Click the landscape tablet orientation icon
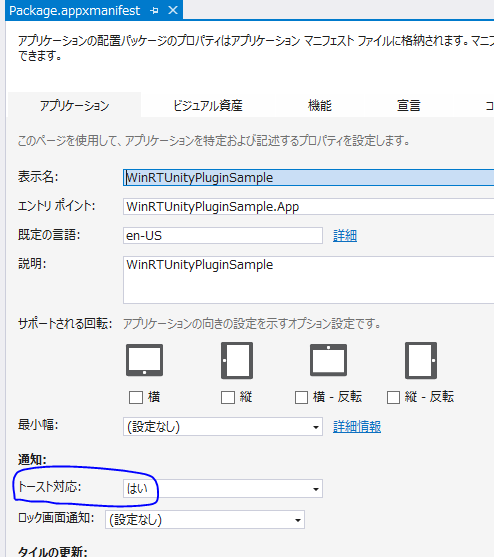494x557 pixels. [x=145, y=360]
